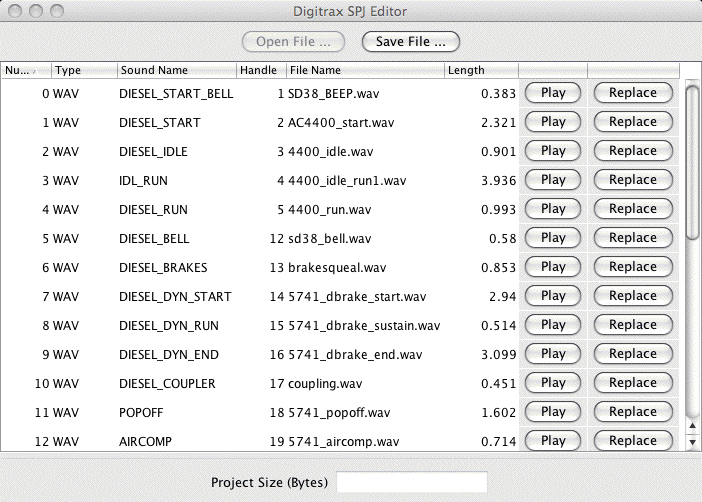Play the 4400_idle.wav sound
Viewport: 702px width, 502px height.
(x=553, y=151)
